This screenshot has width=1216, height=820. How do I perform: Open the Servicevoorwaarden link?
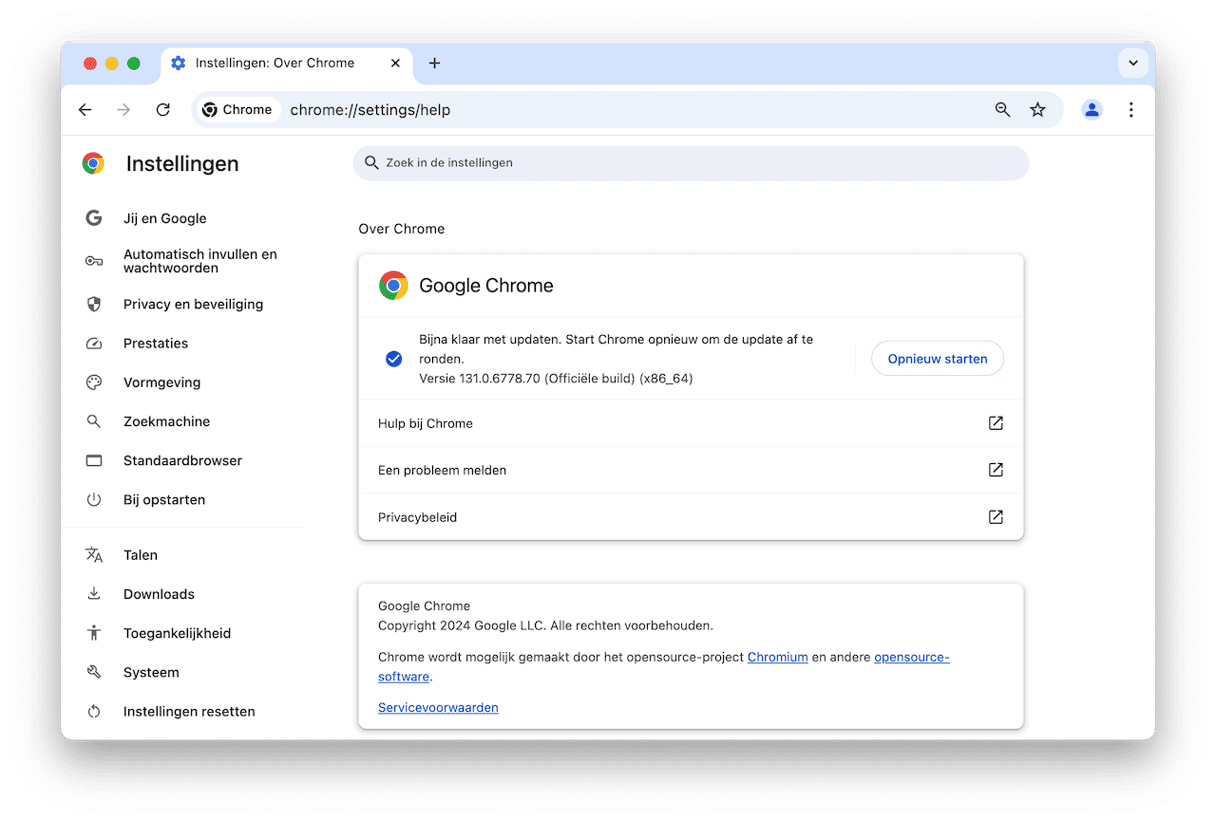[x=438, y=707]
